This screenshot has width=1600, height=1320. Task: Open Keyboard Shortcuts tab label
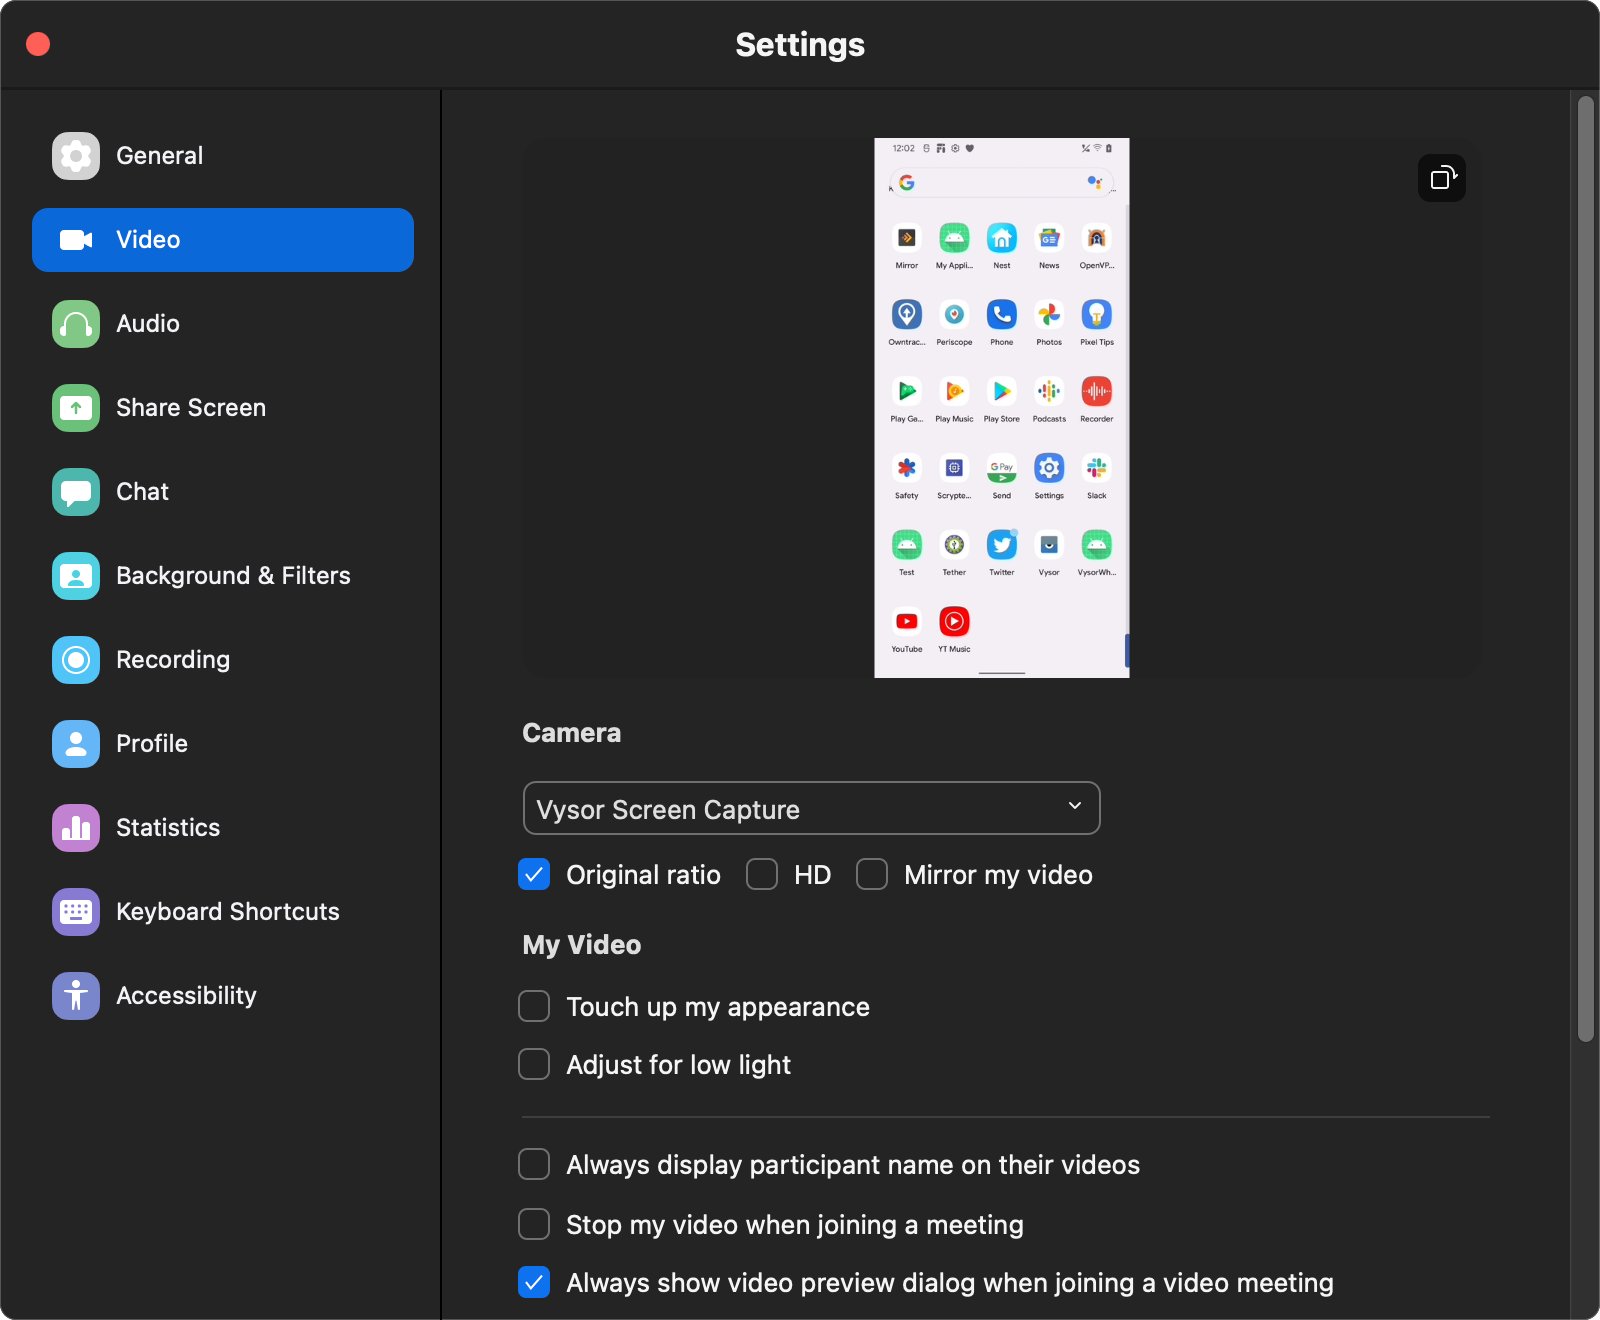pyautogui.click(x=228, y=912)
